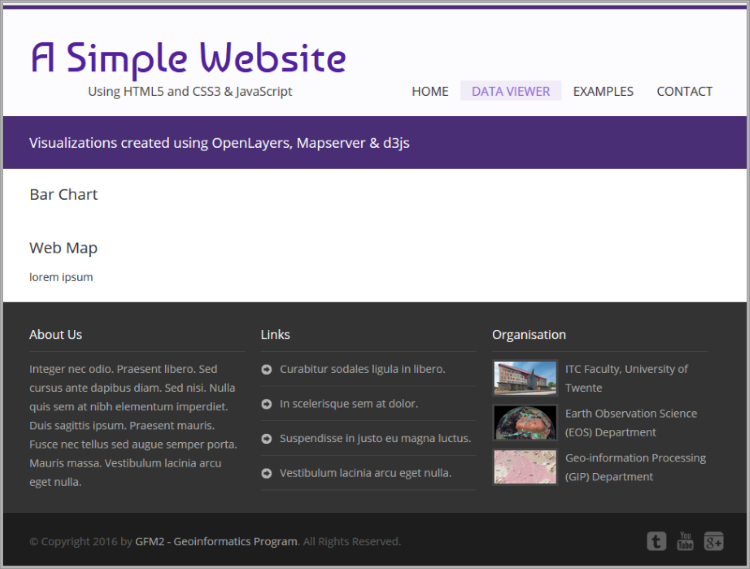Select the DATA VIEWER menu item

coord(510,91)
